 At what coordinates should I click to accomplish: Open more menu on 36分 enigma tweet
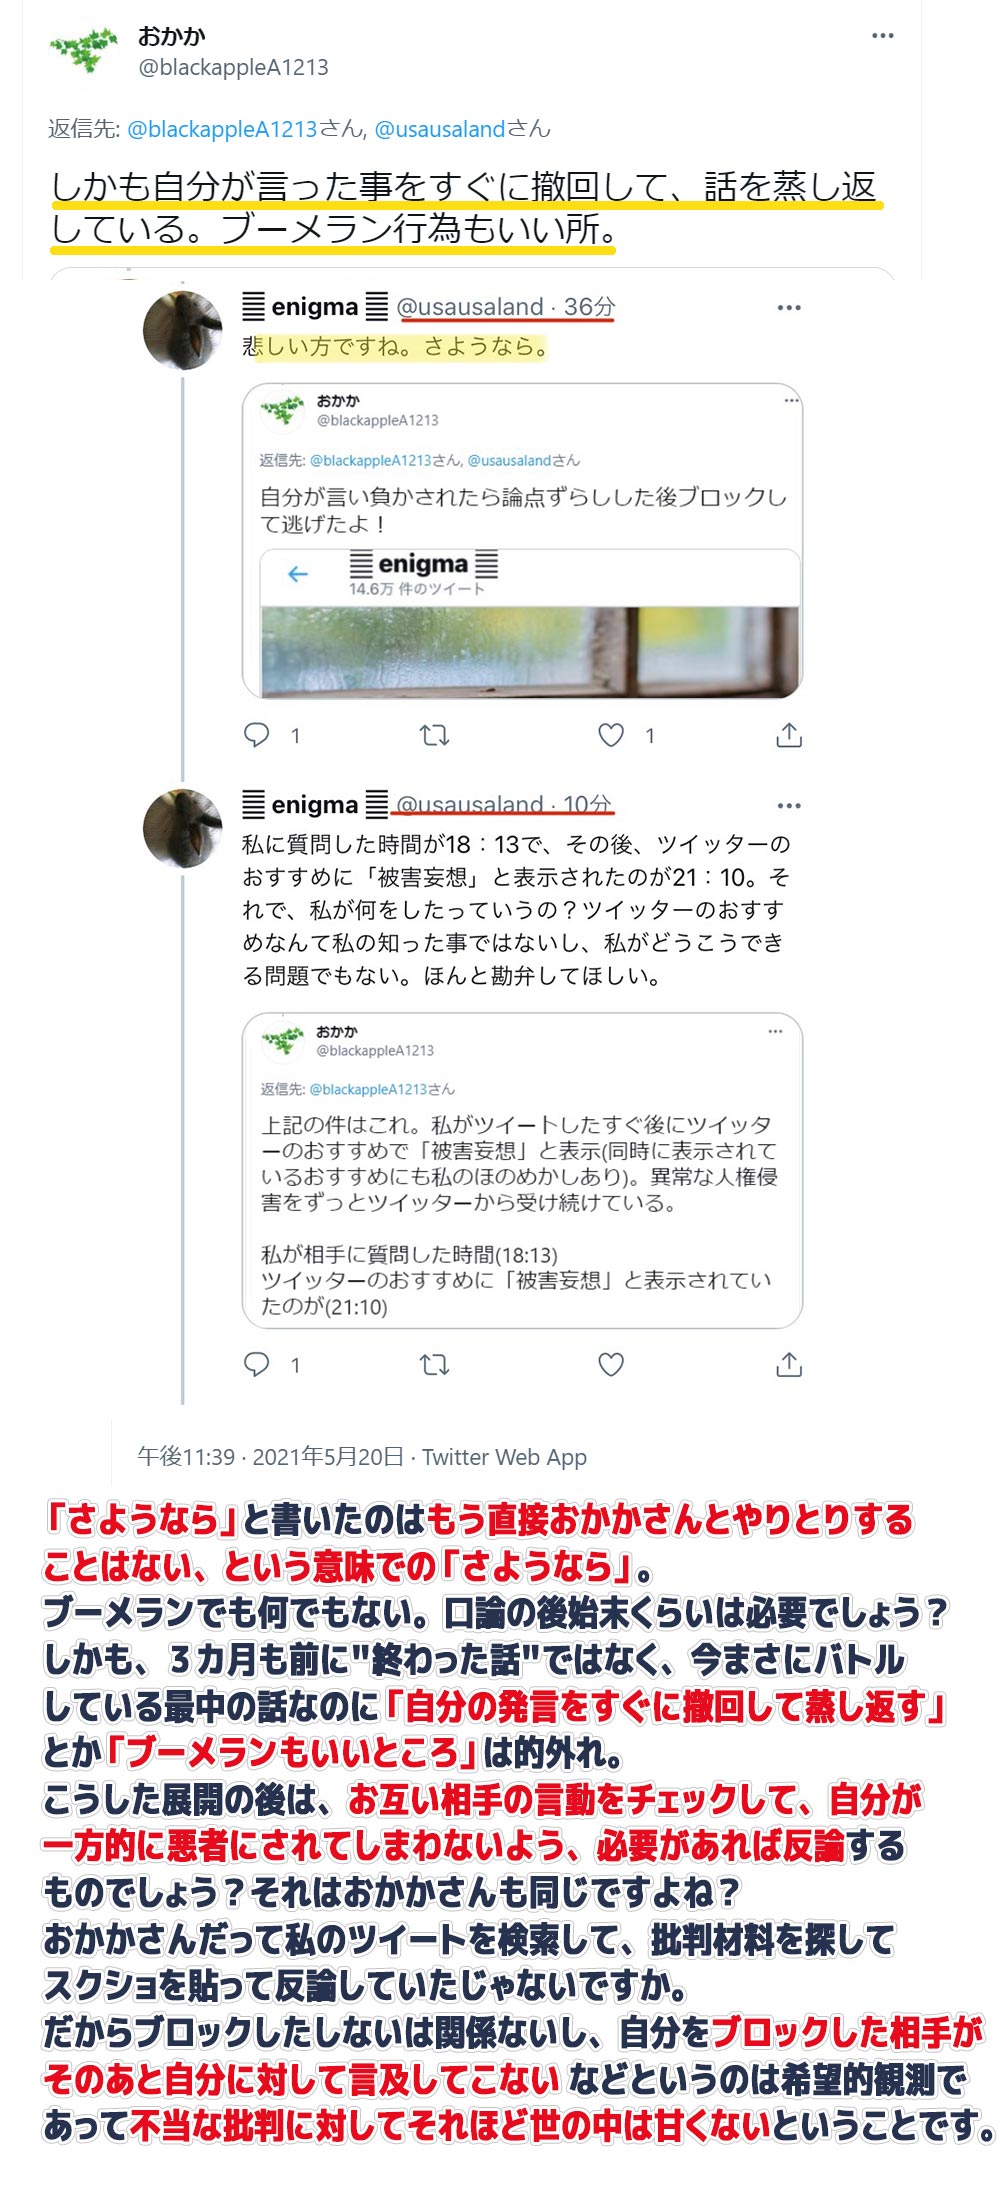pos(789,307)
